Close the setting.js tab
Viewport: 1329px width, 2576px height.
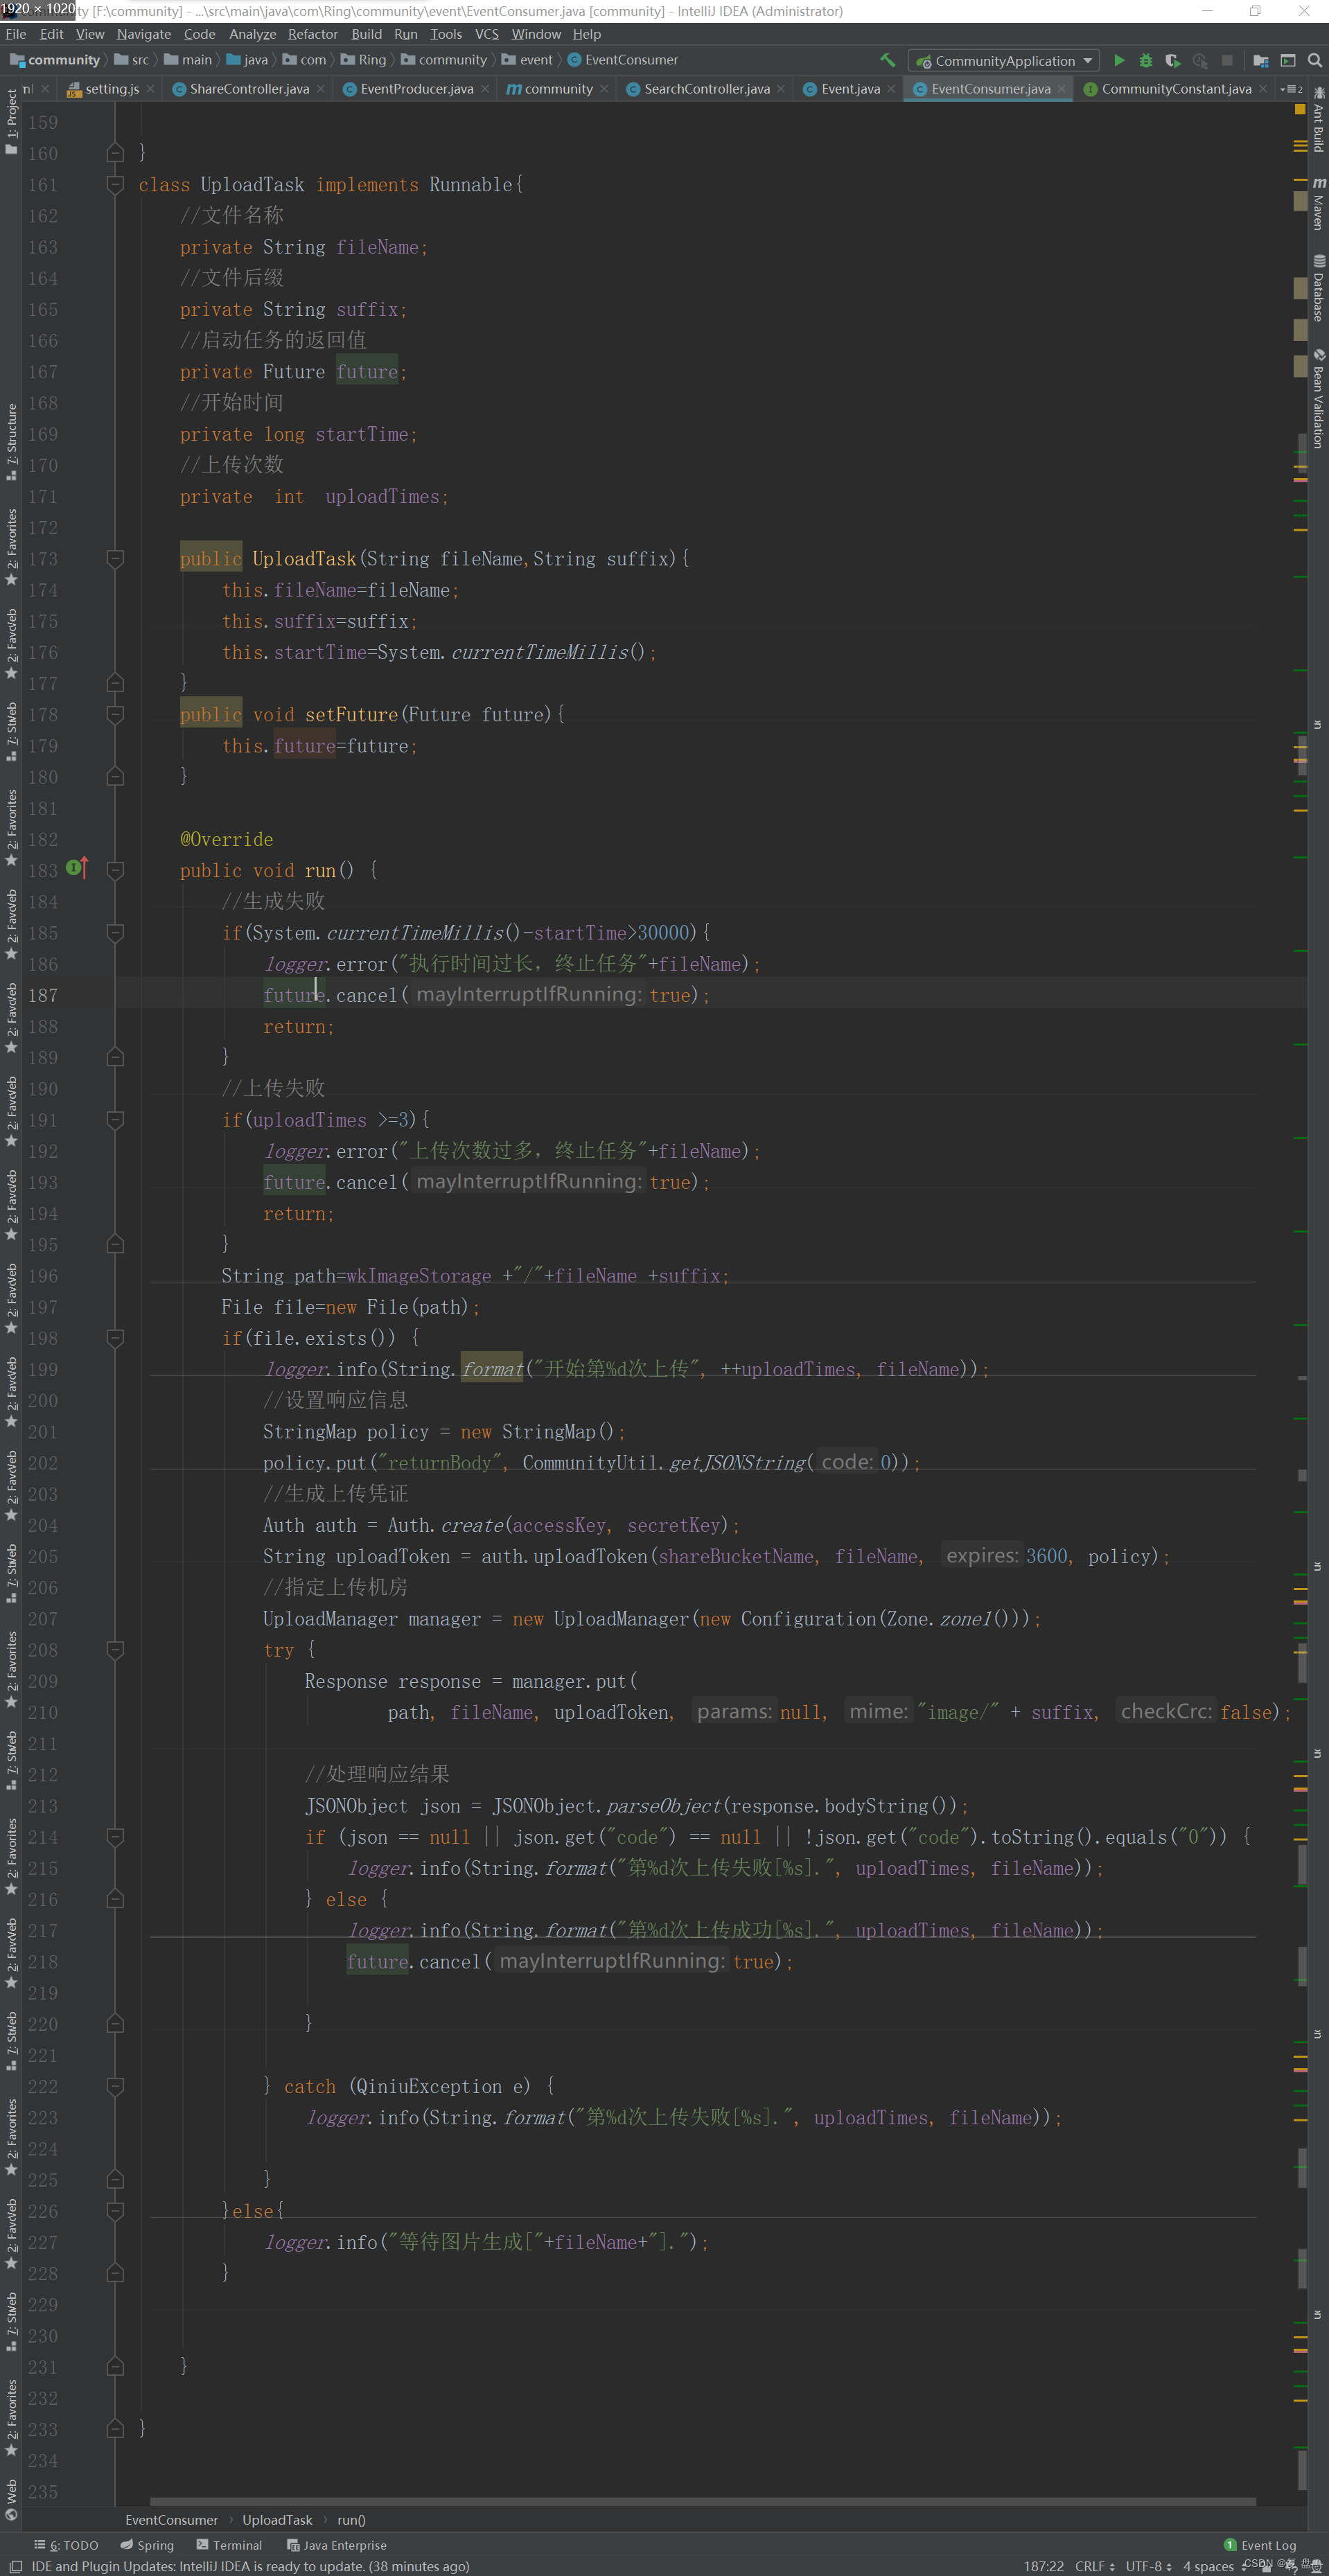coord(150,89)
